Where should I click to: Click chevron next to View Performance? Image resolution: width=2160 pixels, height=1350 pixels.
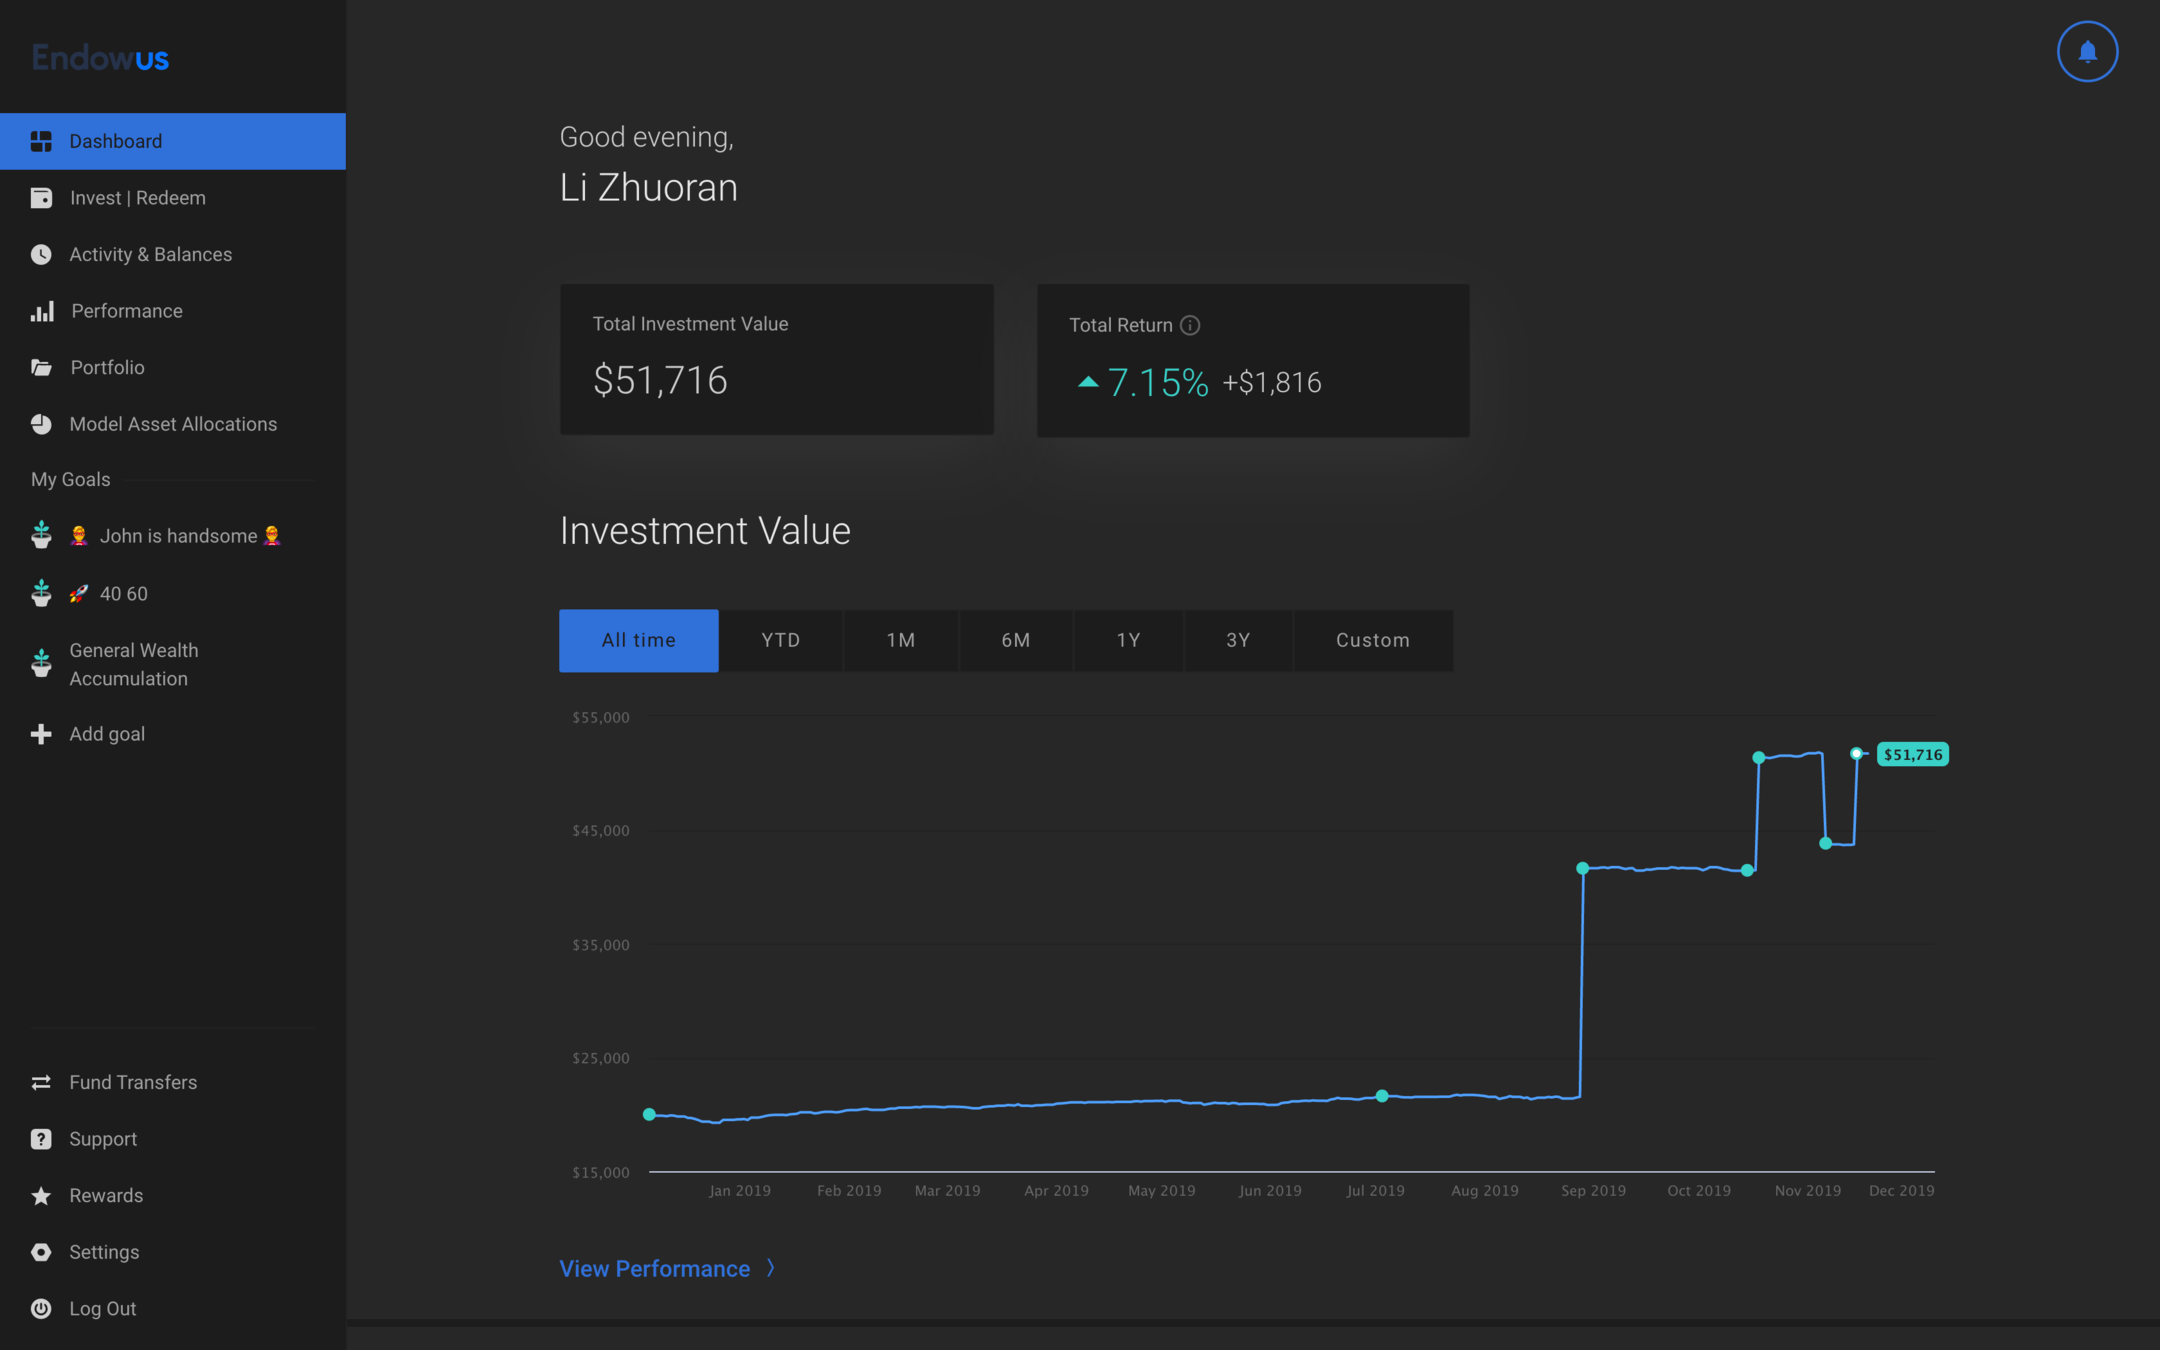click(771, 1268)
